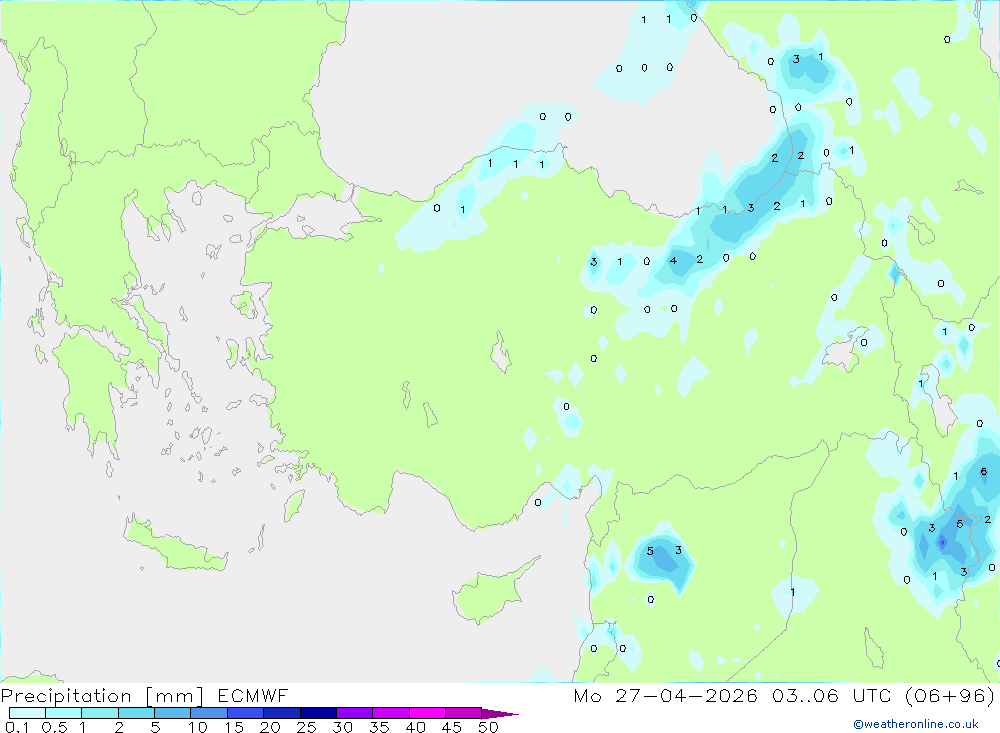Click the 1–2 mm legend color box
Image resolution: width=1000 pixels, height=733 pixels.
tap(99, 713)
